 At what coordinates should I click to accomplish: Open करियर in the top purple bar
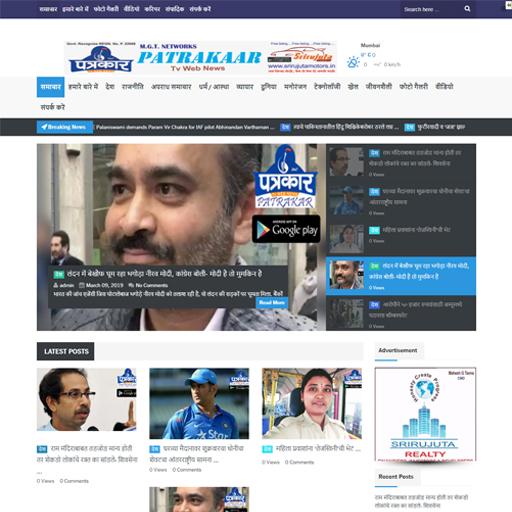152,9
